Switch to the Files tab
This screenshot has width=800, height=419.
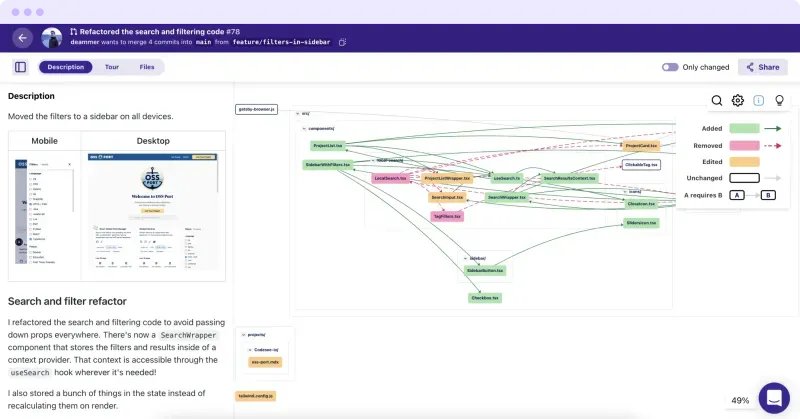(x=147, y=67)
